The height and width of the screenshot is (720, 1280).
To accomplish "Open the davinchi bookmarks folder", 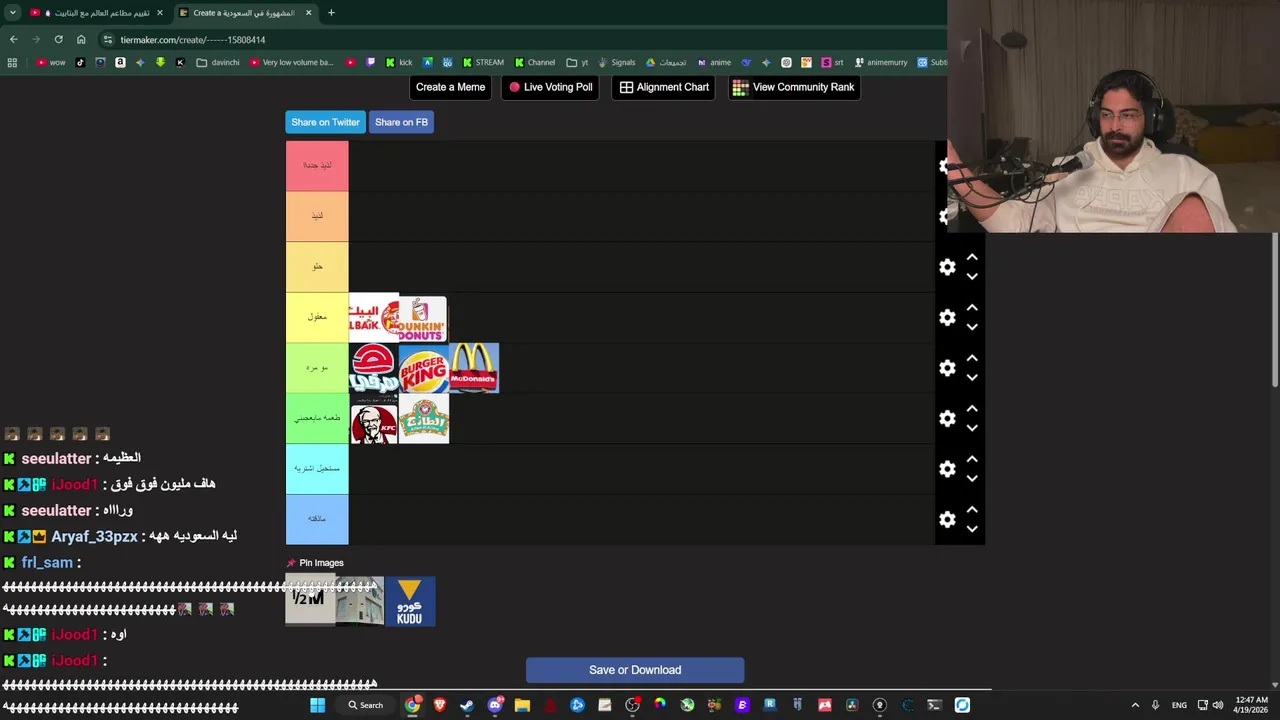I will coord(218,62).
